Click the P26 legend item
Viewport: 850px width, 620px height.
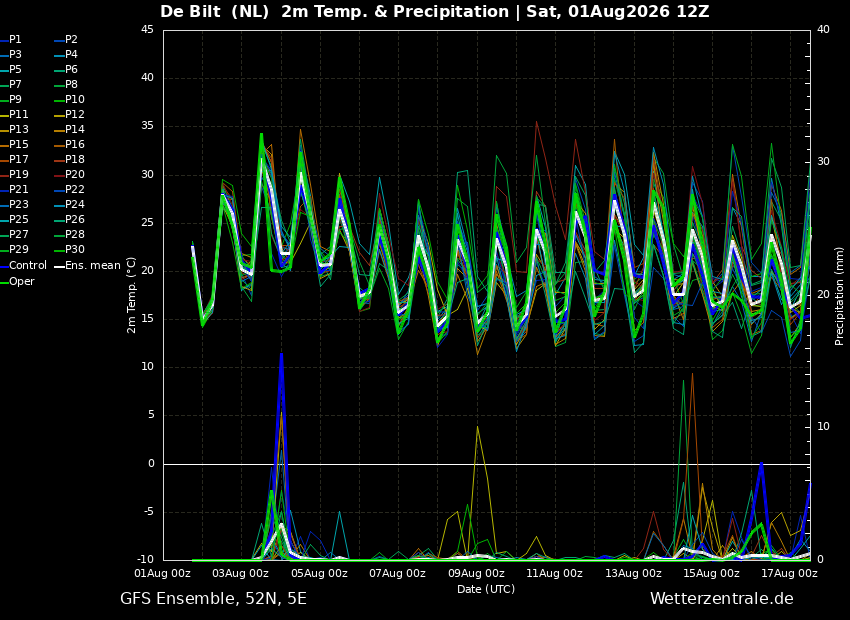click(x=70, y=219)
